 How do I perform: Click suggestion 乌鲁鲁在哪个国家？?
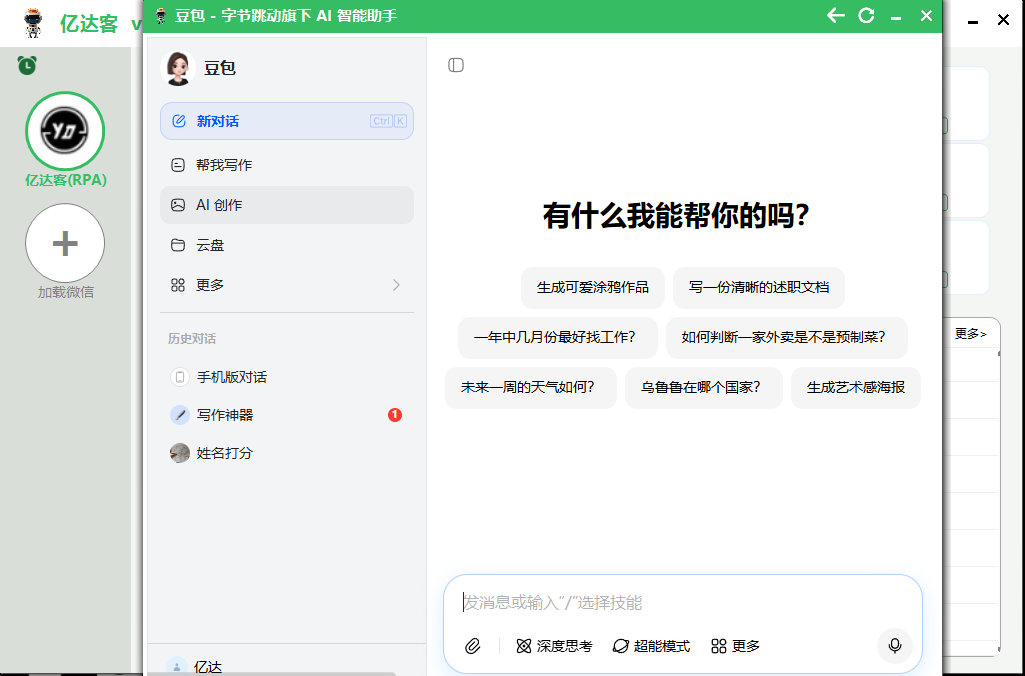(700, 387)
